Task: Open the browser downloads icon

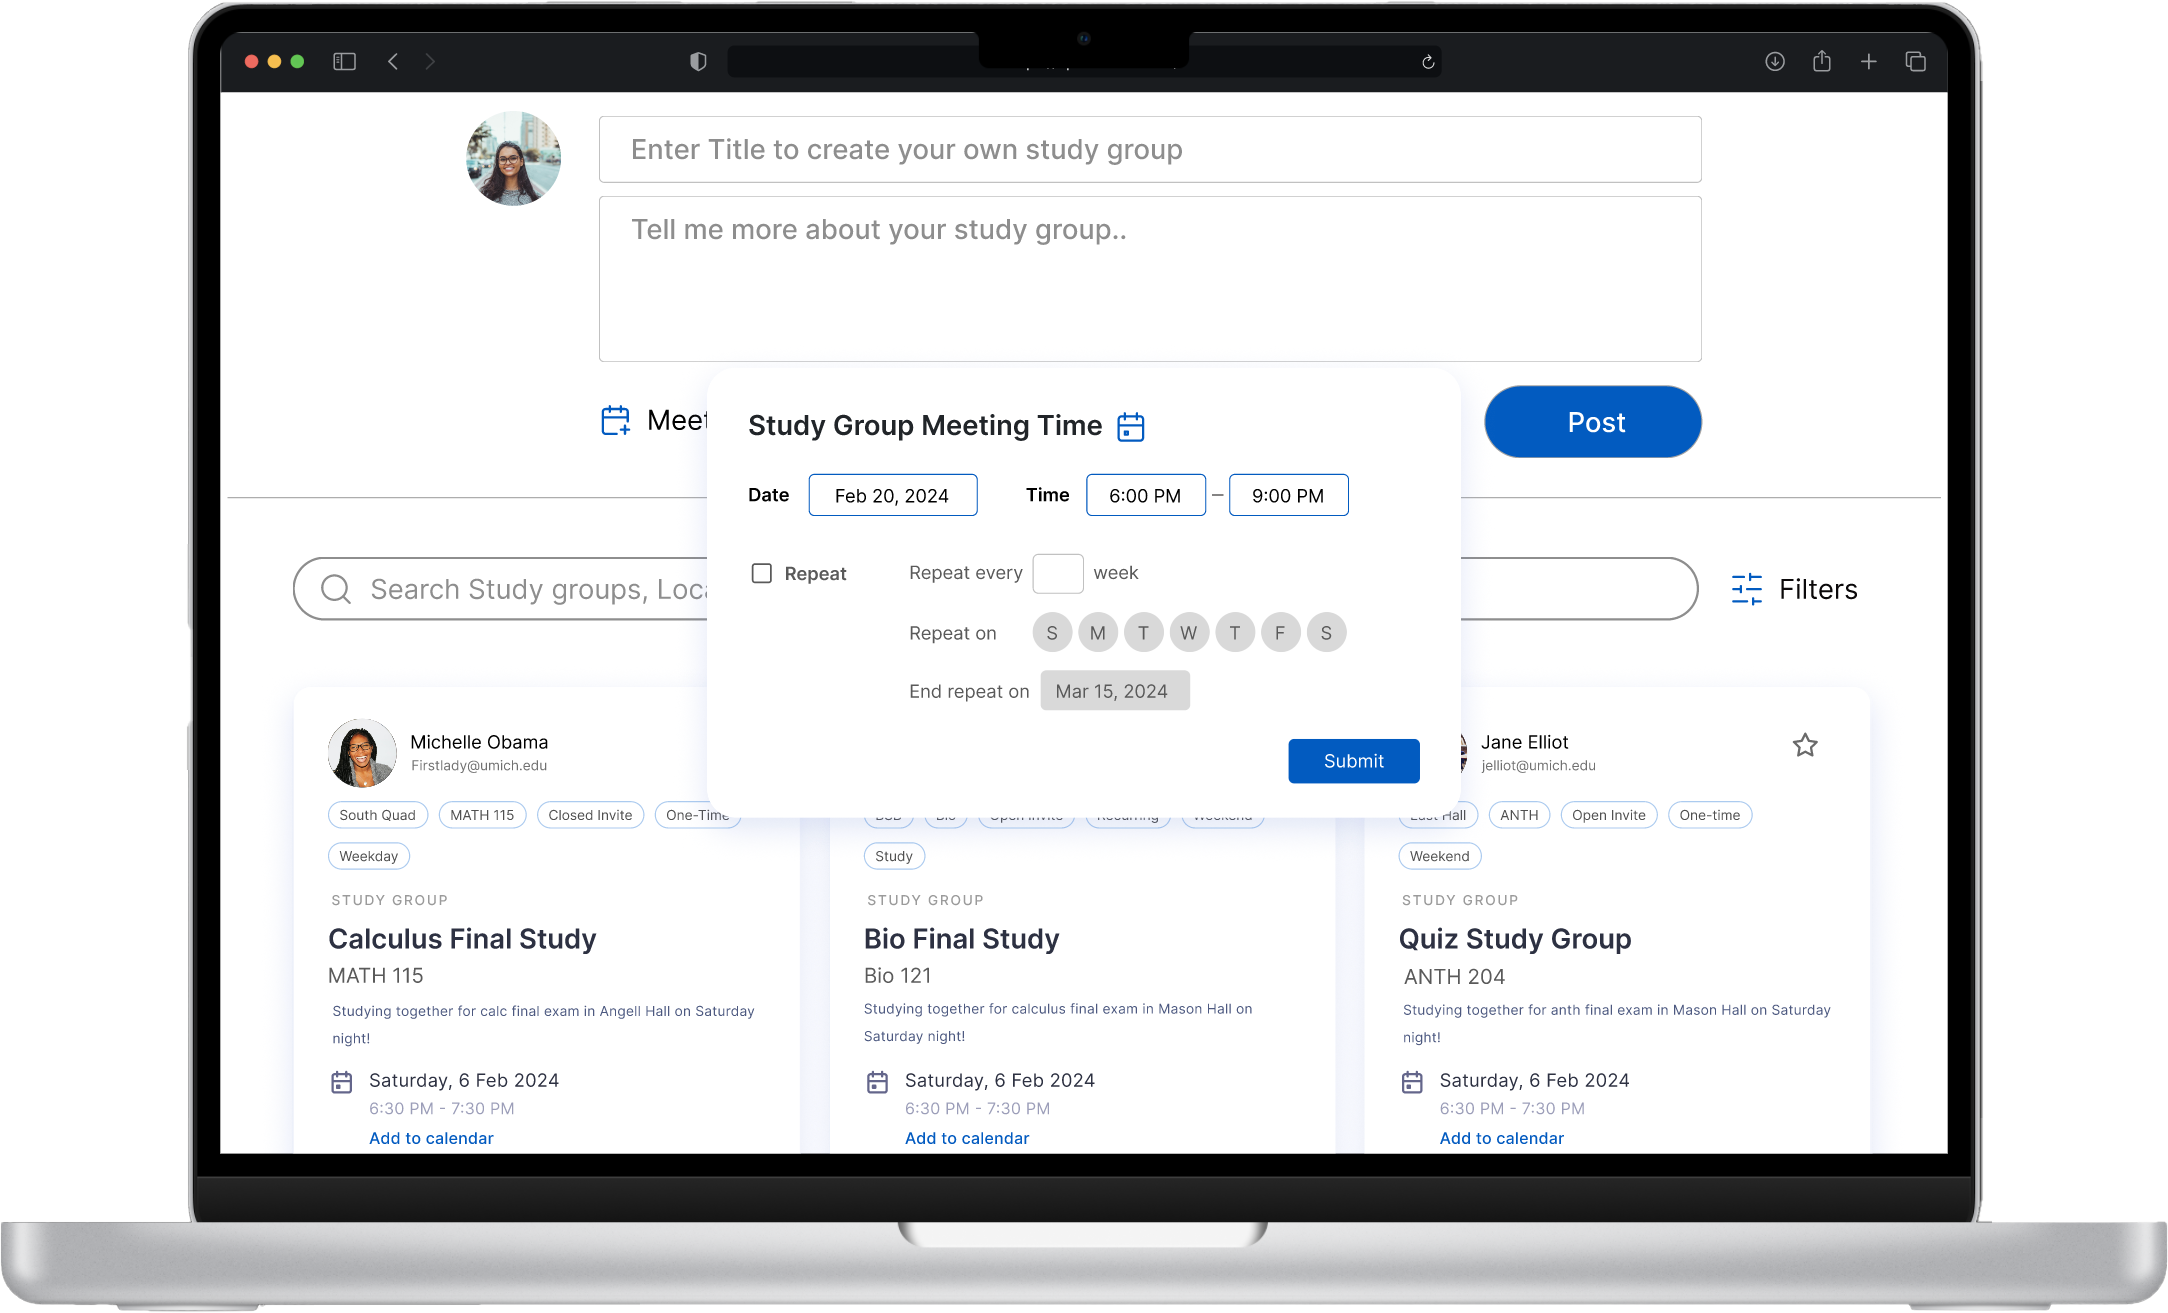Action: click(1774, 62)
